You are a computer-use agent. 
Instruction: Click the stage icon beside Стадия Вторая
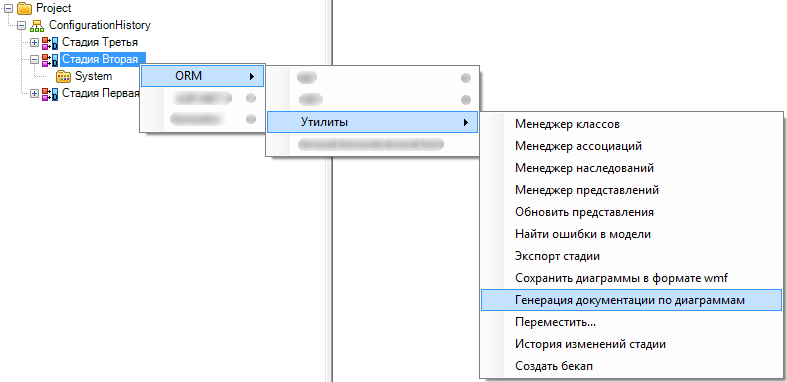tap(50, 60)
